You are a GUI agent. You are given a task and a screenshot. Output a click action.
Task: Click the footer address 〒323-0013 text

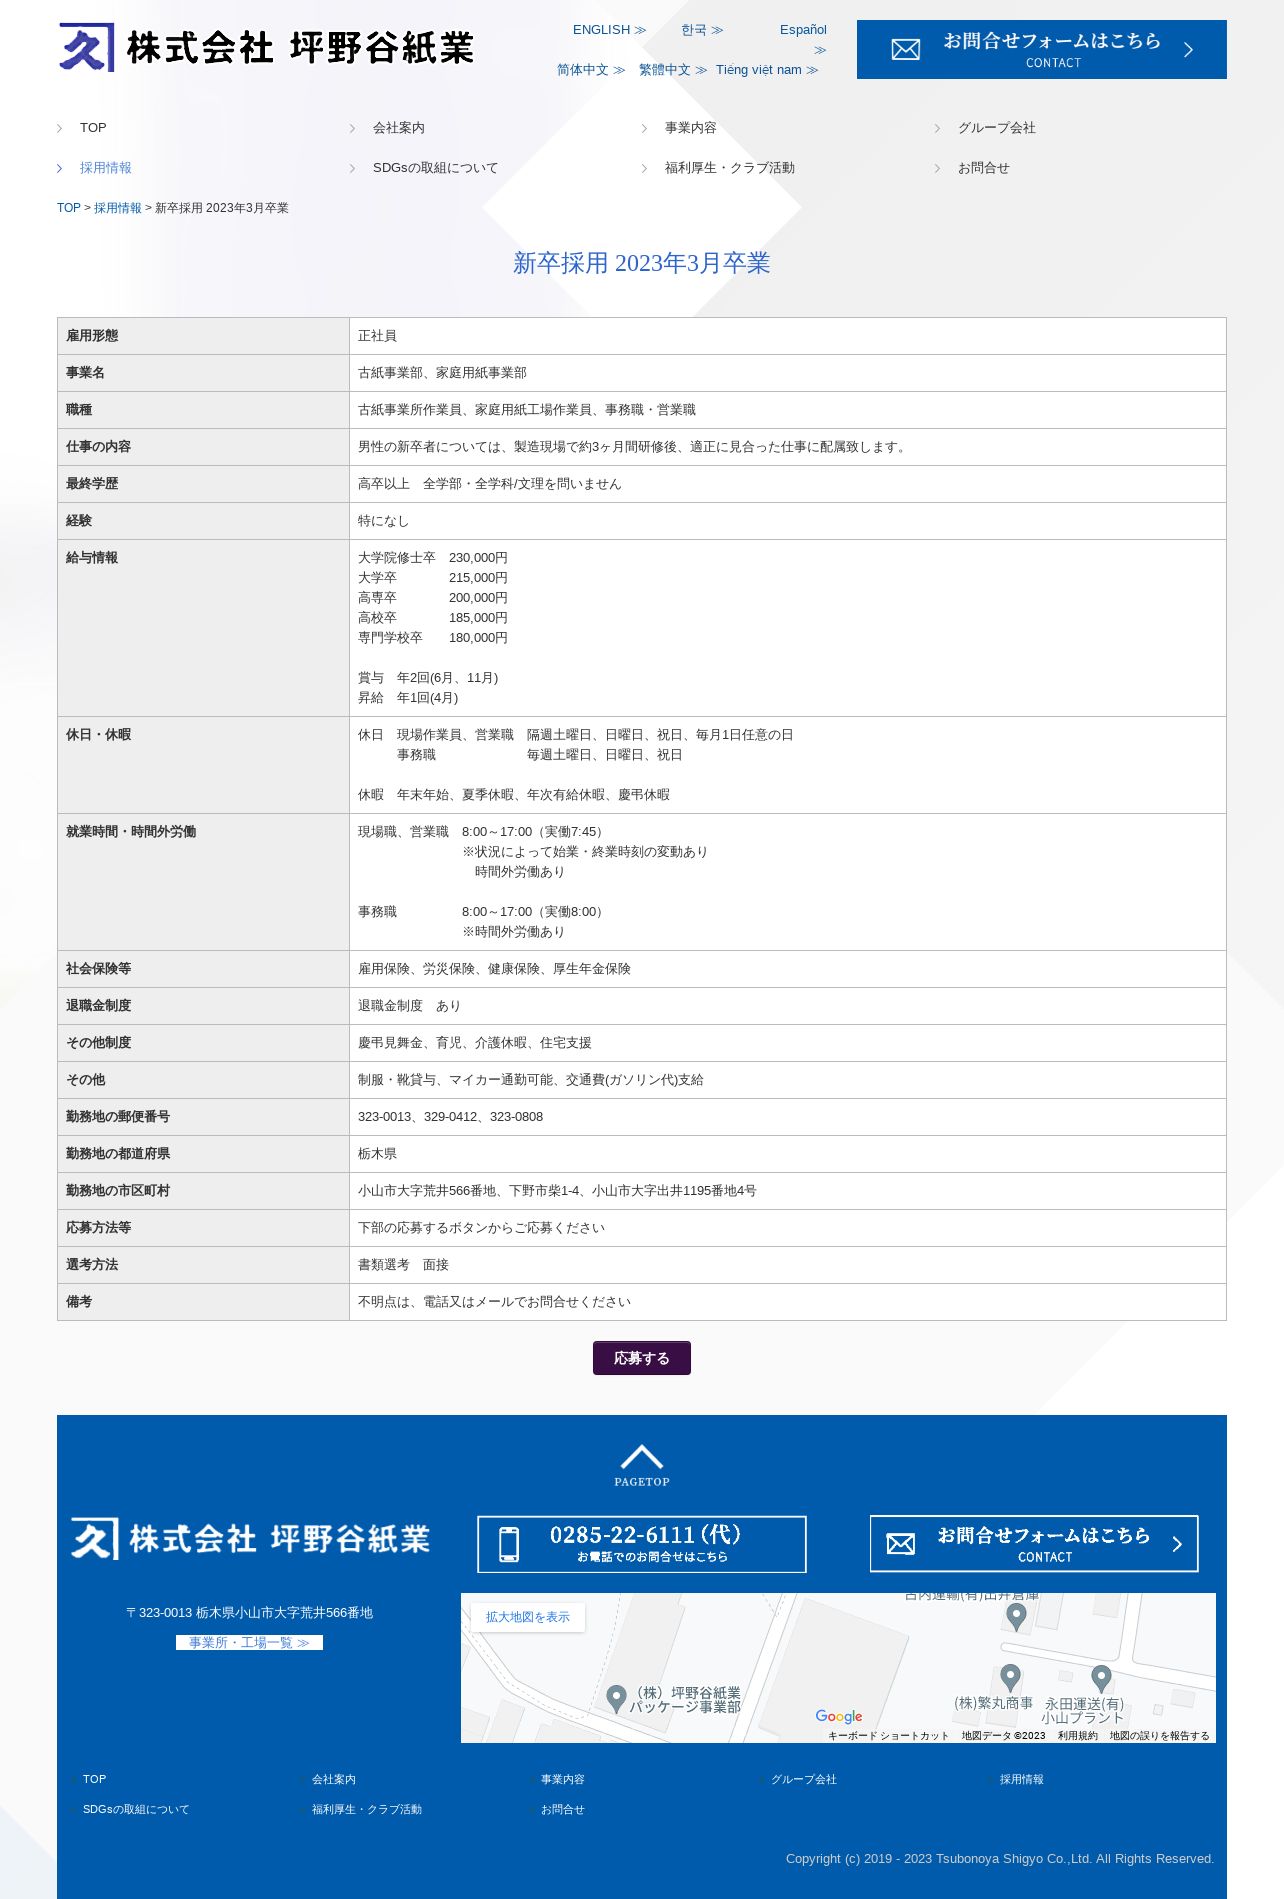pos(249,1613)
